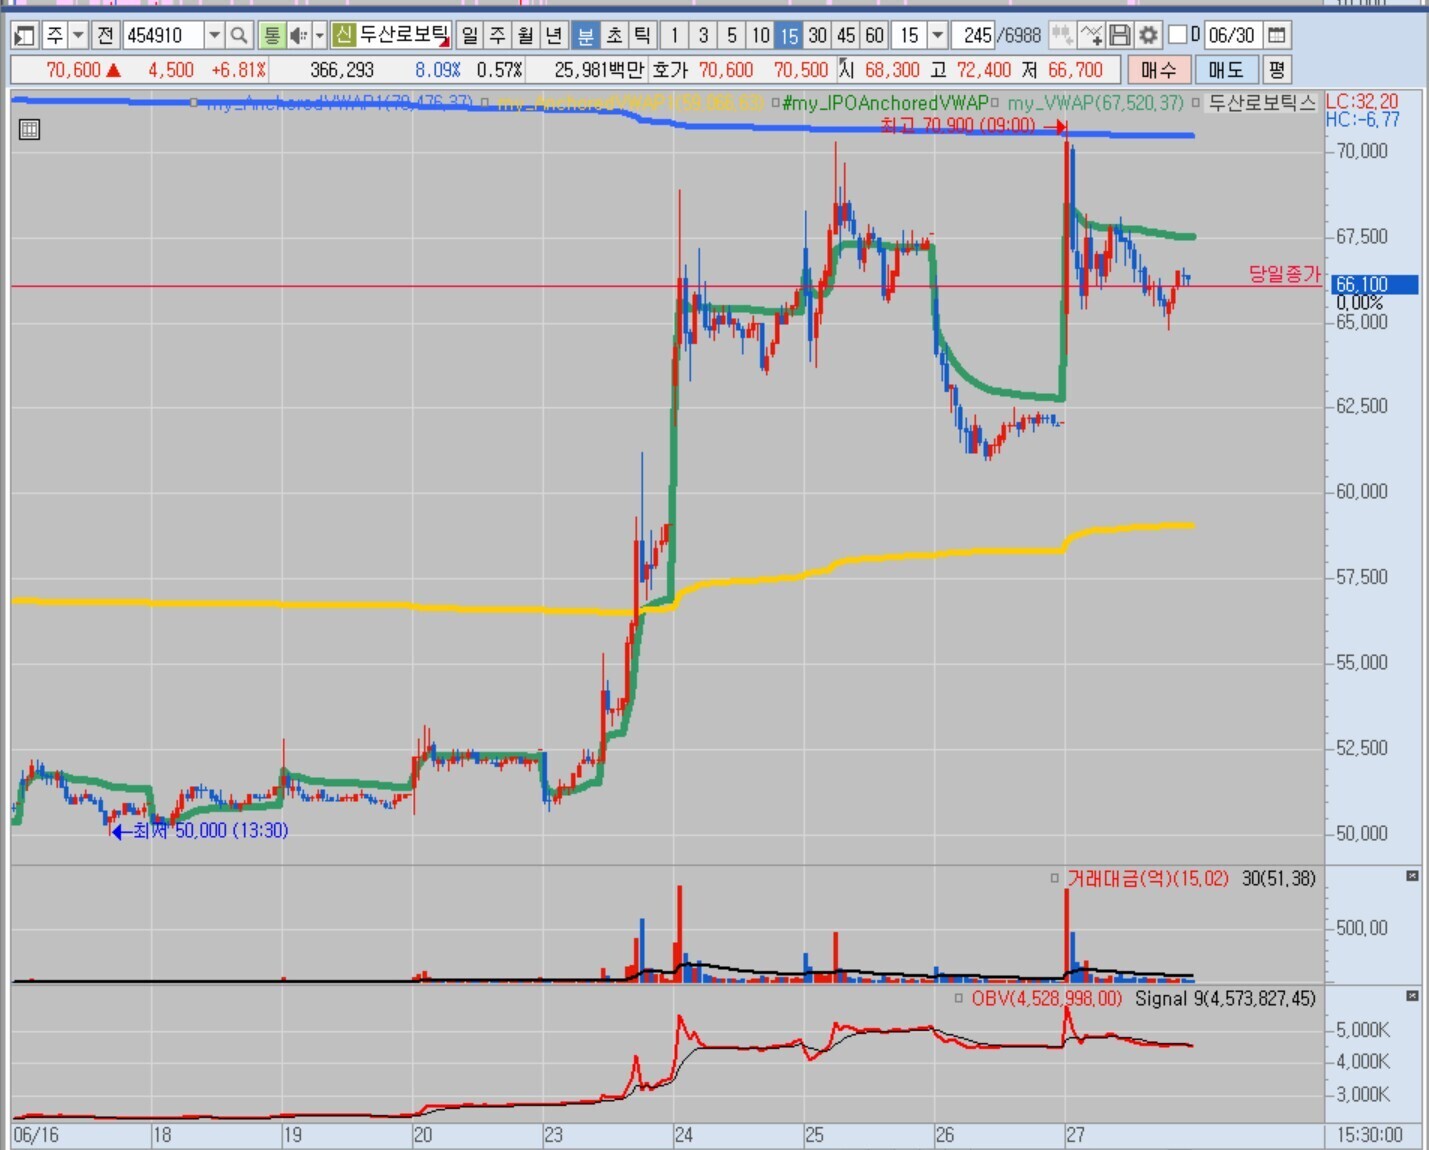The image size is (1429, 1150).
Task: Open the chart settings gear icon
Action: tap(1148, 36)
